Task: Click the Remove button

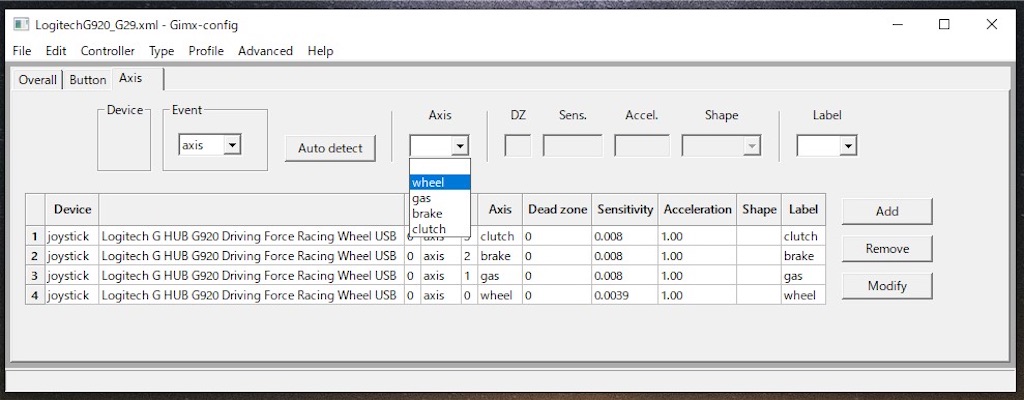Action: [x=887, y=248]
